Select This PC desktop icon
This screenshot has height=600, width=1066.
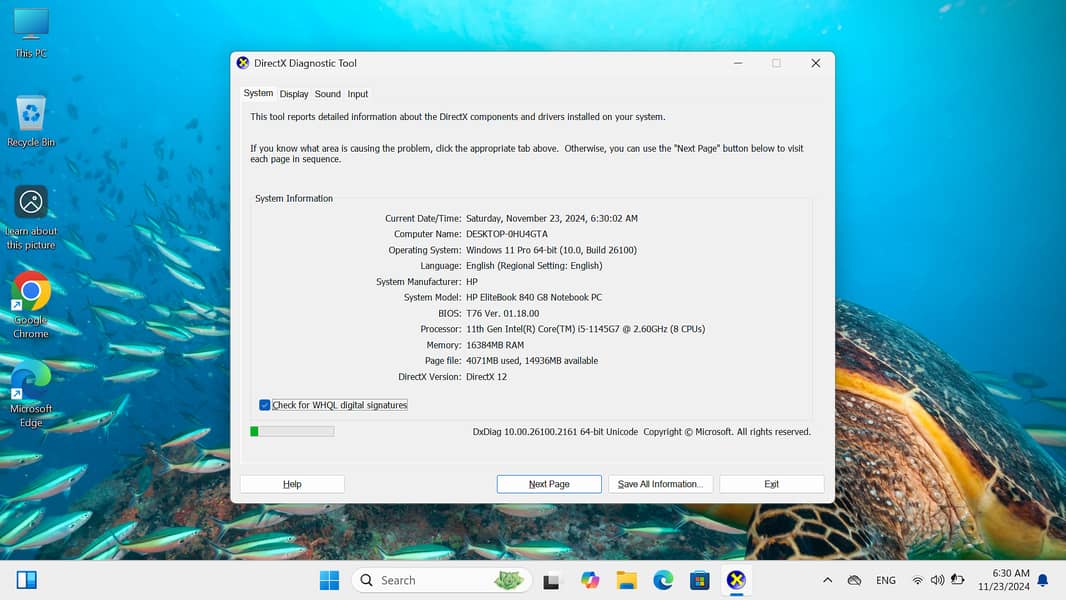[x=31, y=26]
